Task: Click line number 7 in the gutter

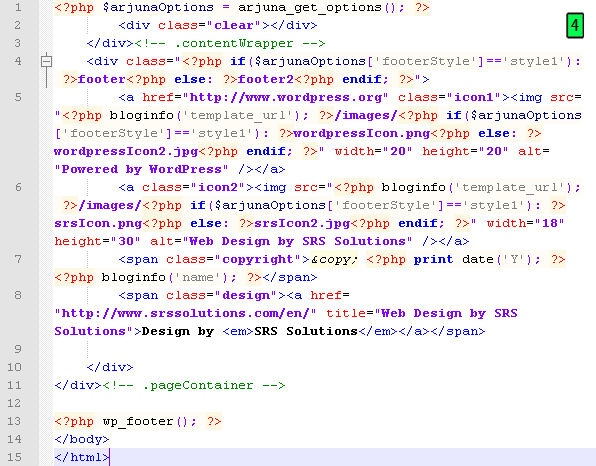Action: point(18,259)
